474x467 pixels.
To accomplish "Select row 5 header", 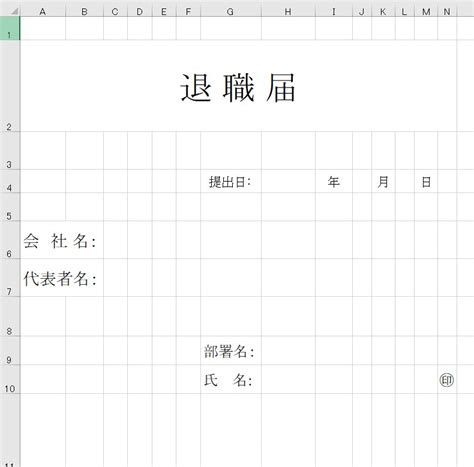I will click(10, 207).
